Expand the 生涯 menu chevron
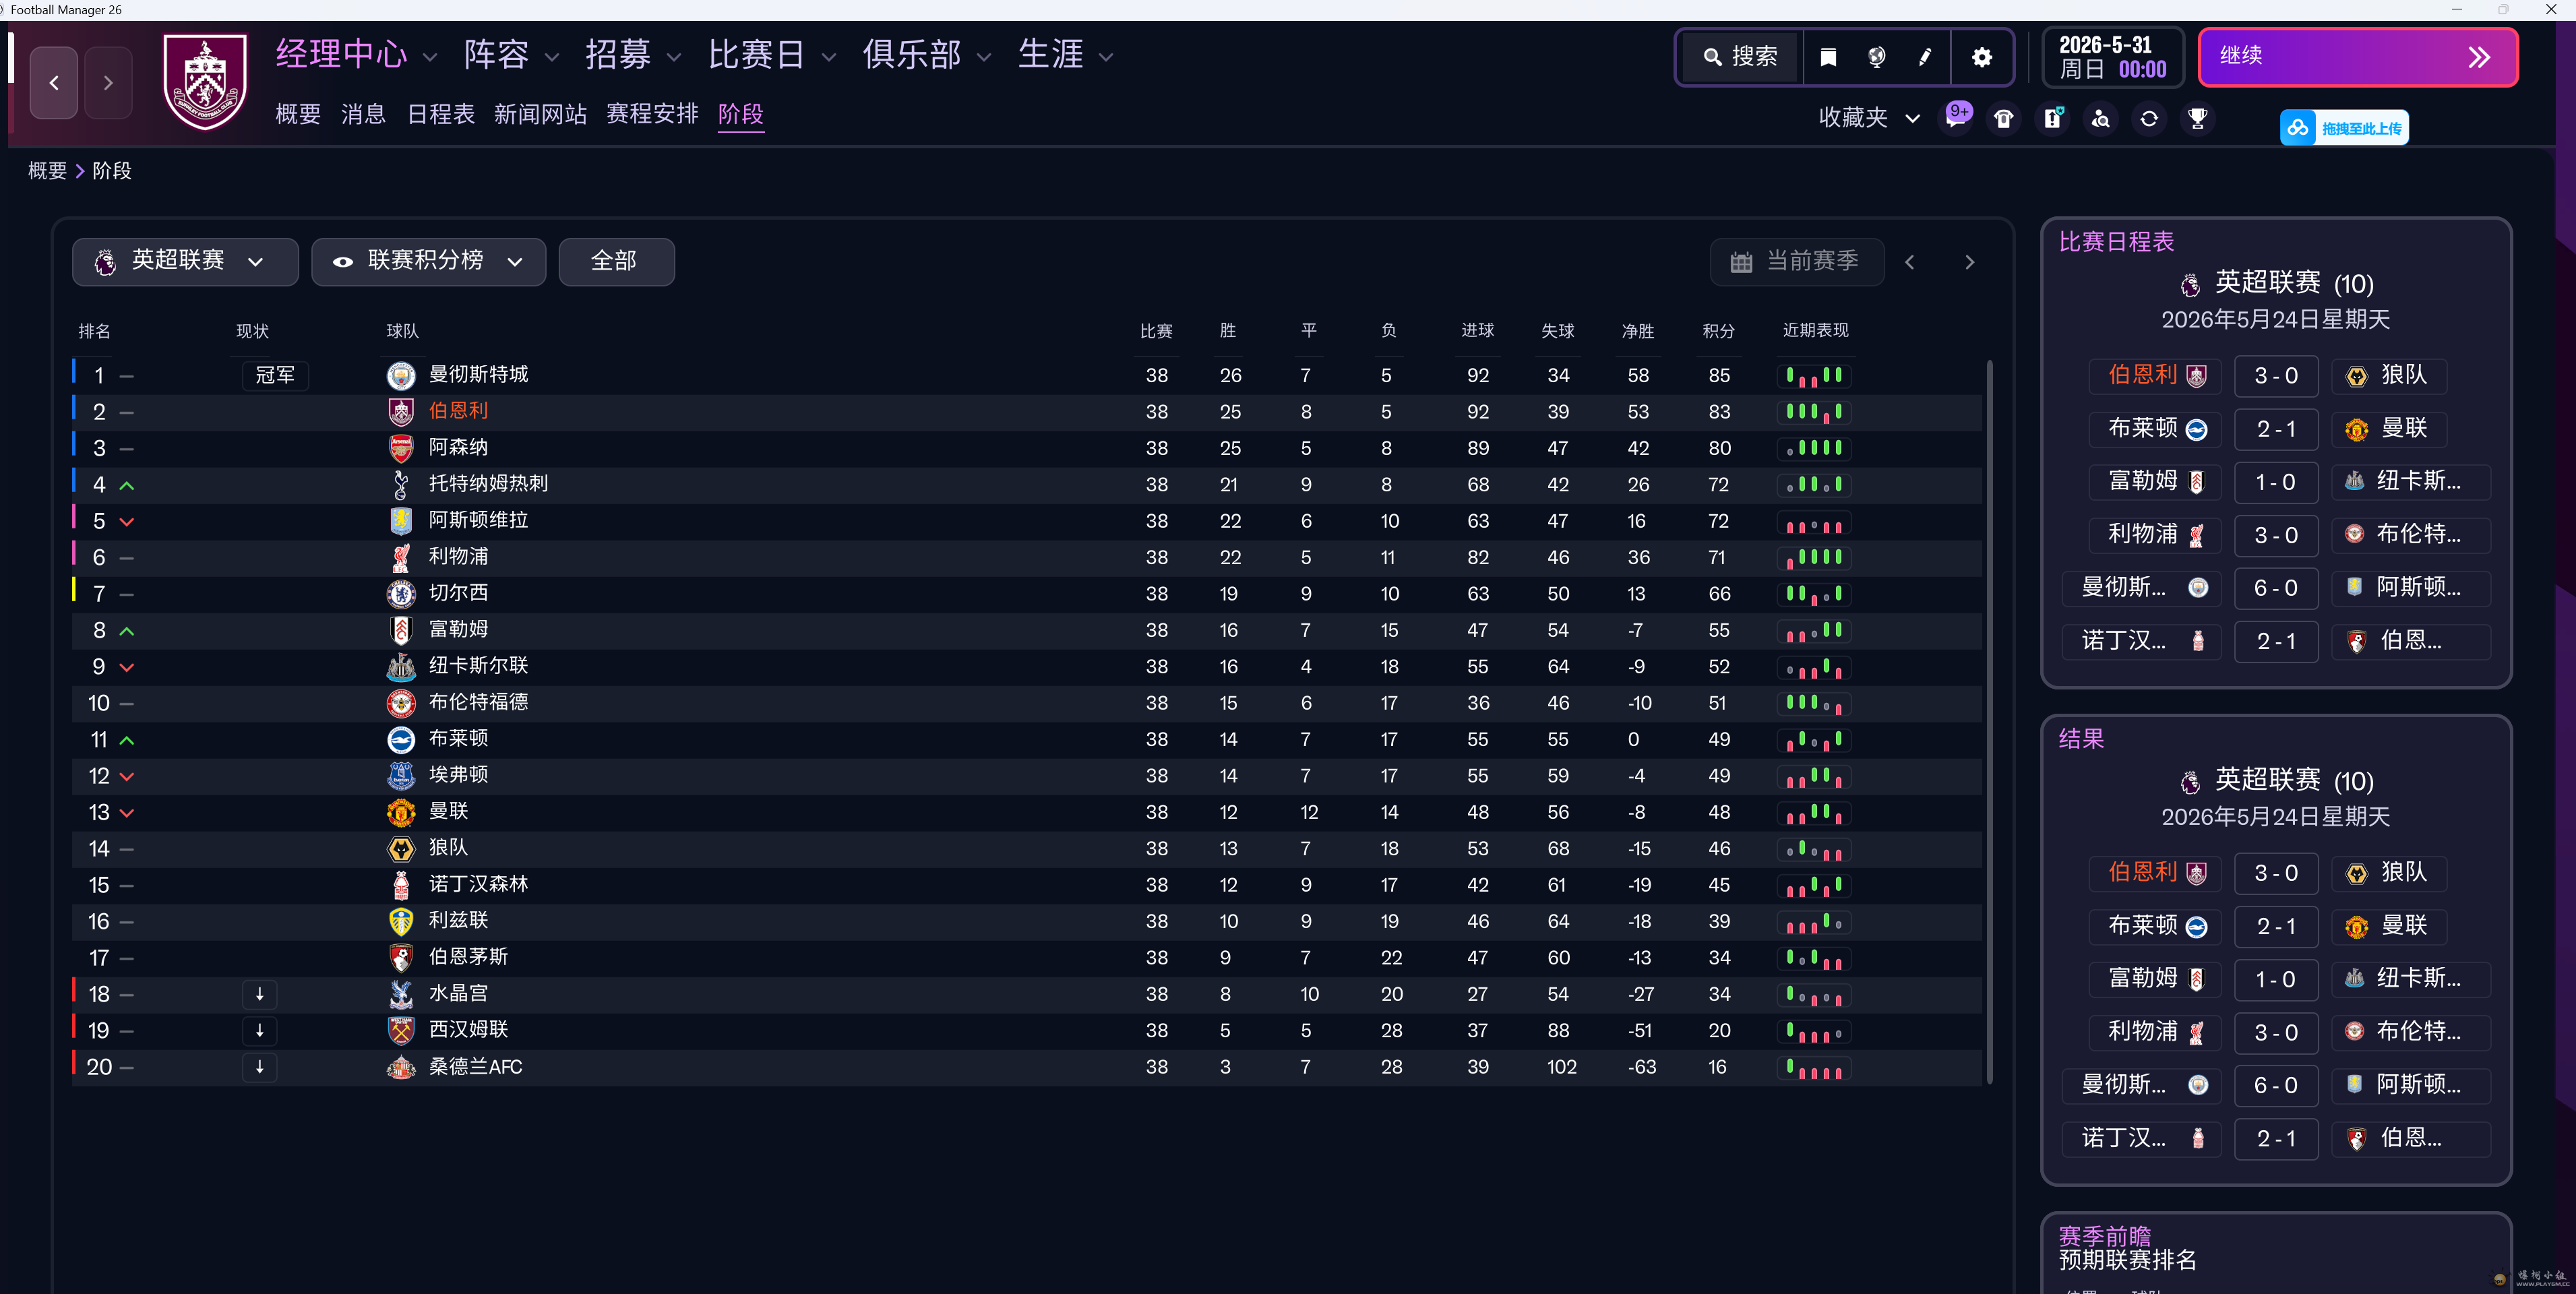This screenshot has width=2576, height=1294. pyautogui.click(x=1106, y=57)
